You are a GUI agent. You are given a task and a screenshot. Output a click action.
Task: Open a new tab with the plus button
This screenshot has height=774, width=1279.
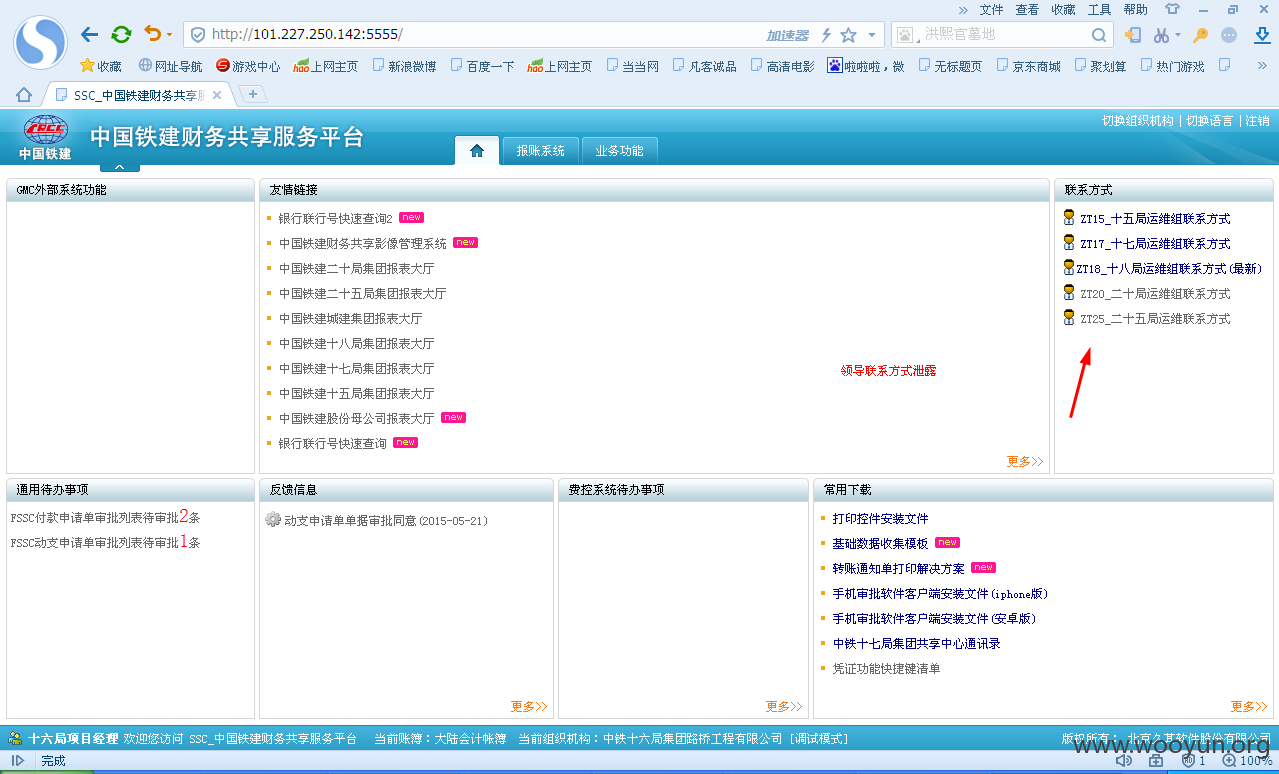[x=253, y=94]
